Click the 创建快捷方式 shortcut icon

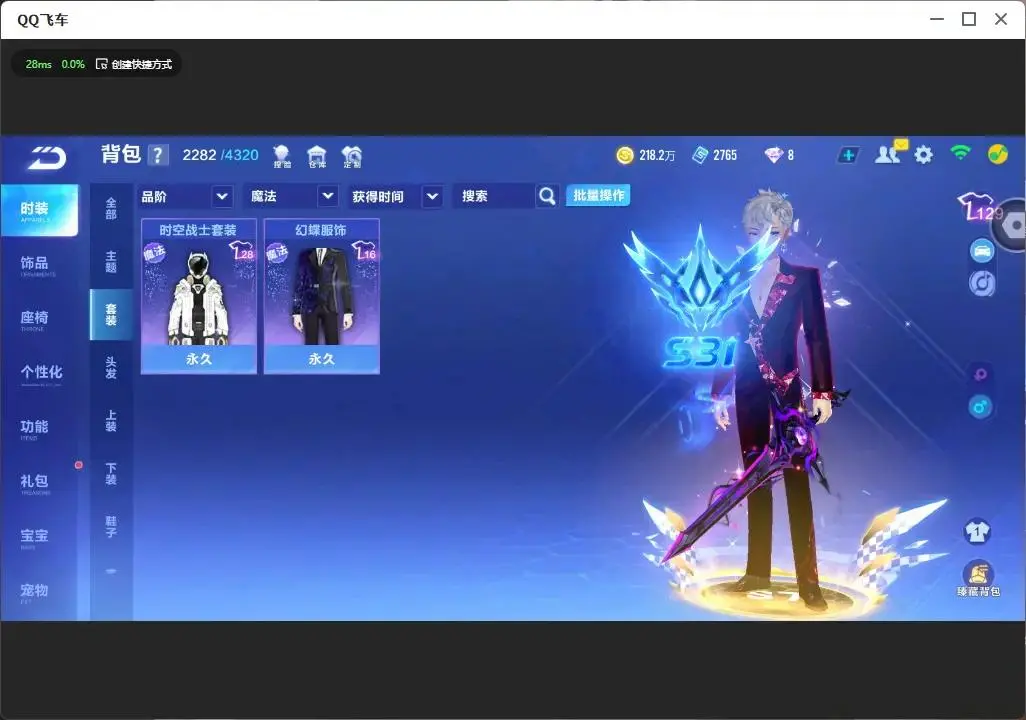(101, 64)
